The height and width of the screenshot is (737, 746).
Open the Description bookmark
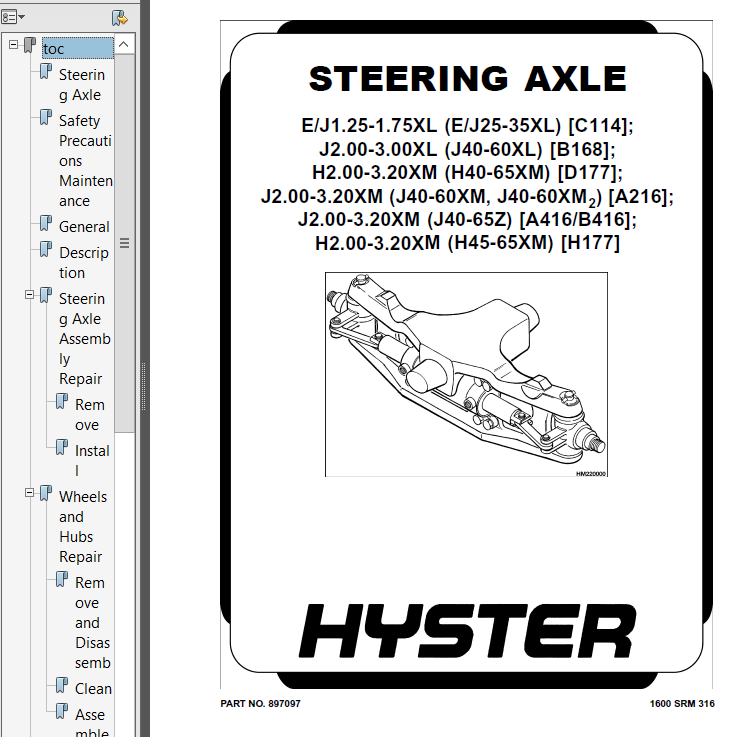coord(84,263)
